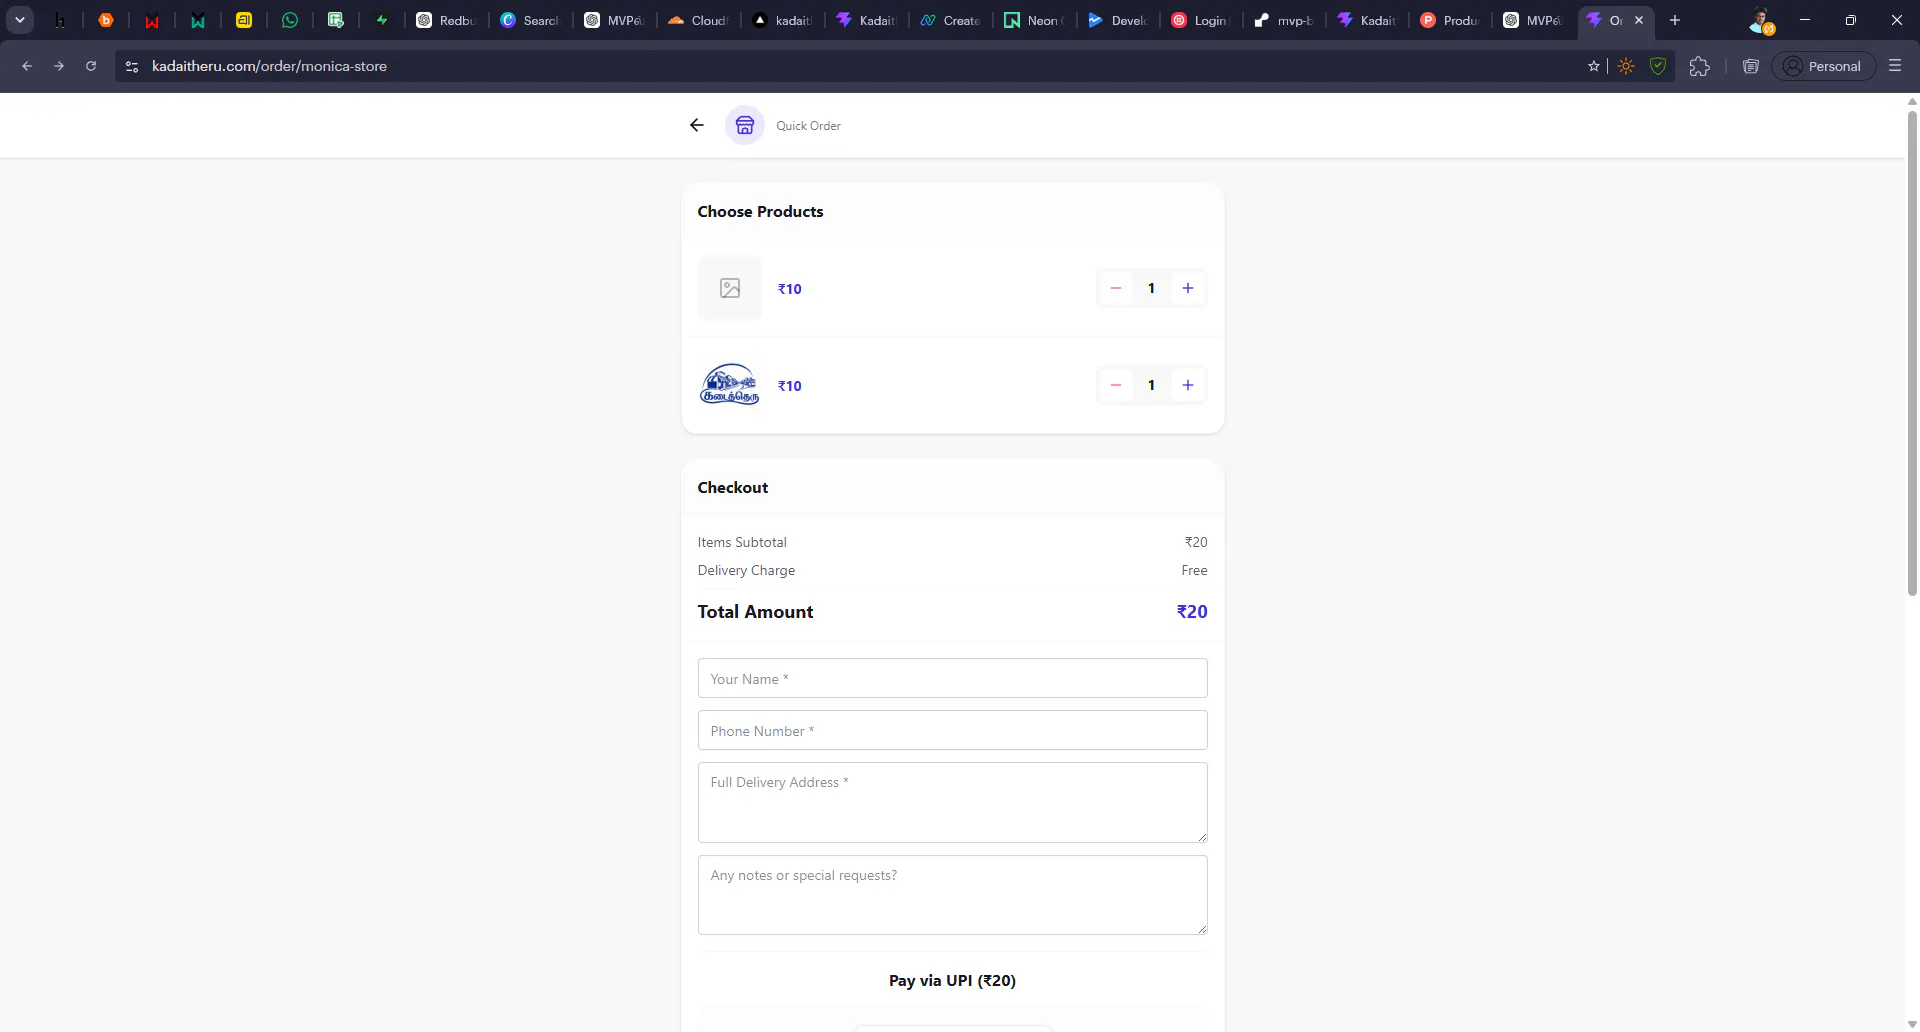Click the Delivery Charge Free value
1920x1032 pixels.
click(1194, 570)
